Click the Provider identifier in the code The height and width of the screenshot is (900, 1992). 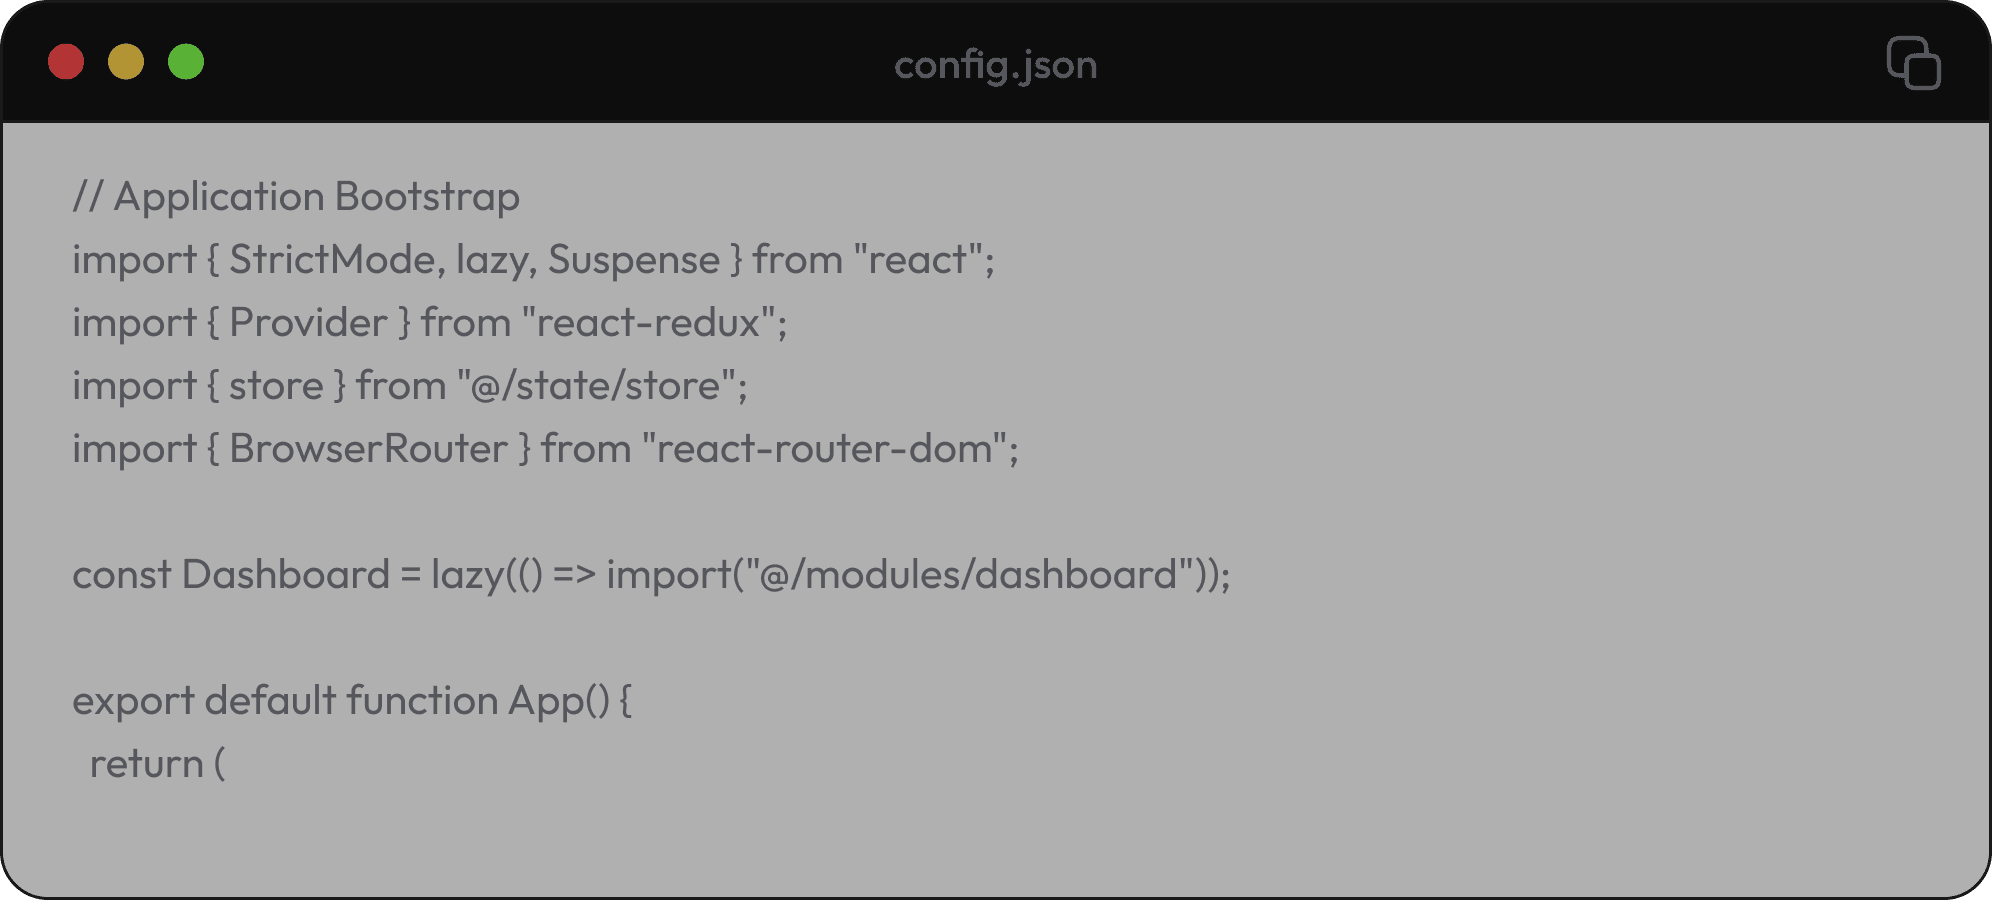click(308, 323)
